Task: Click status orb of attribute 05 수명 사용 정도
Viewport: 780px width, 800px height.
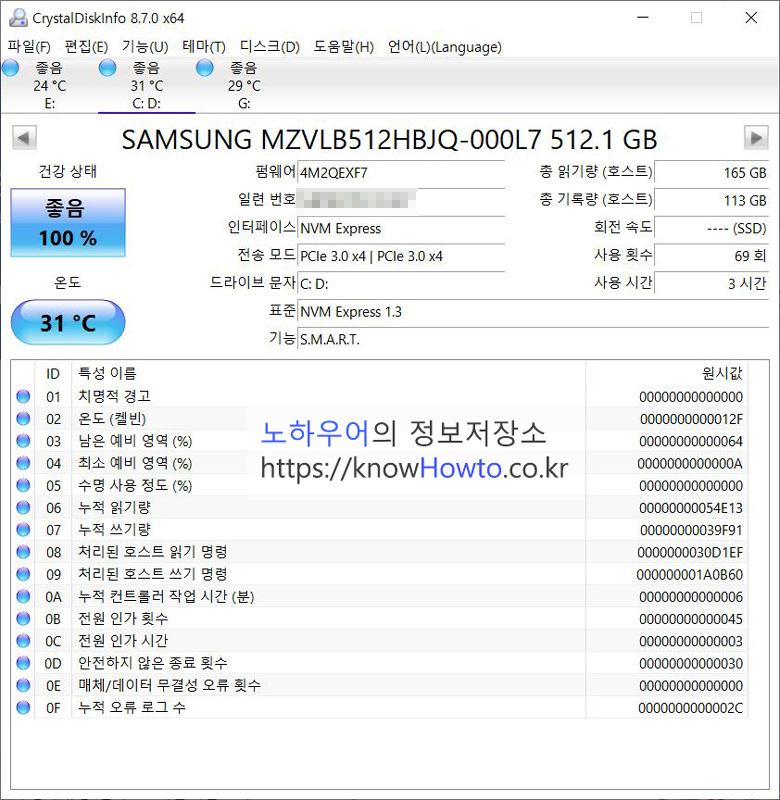Action: tap(23, 485)
